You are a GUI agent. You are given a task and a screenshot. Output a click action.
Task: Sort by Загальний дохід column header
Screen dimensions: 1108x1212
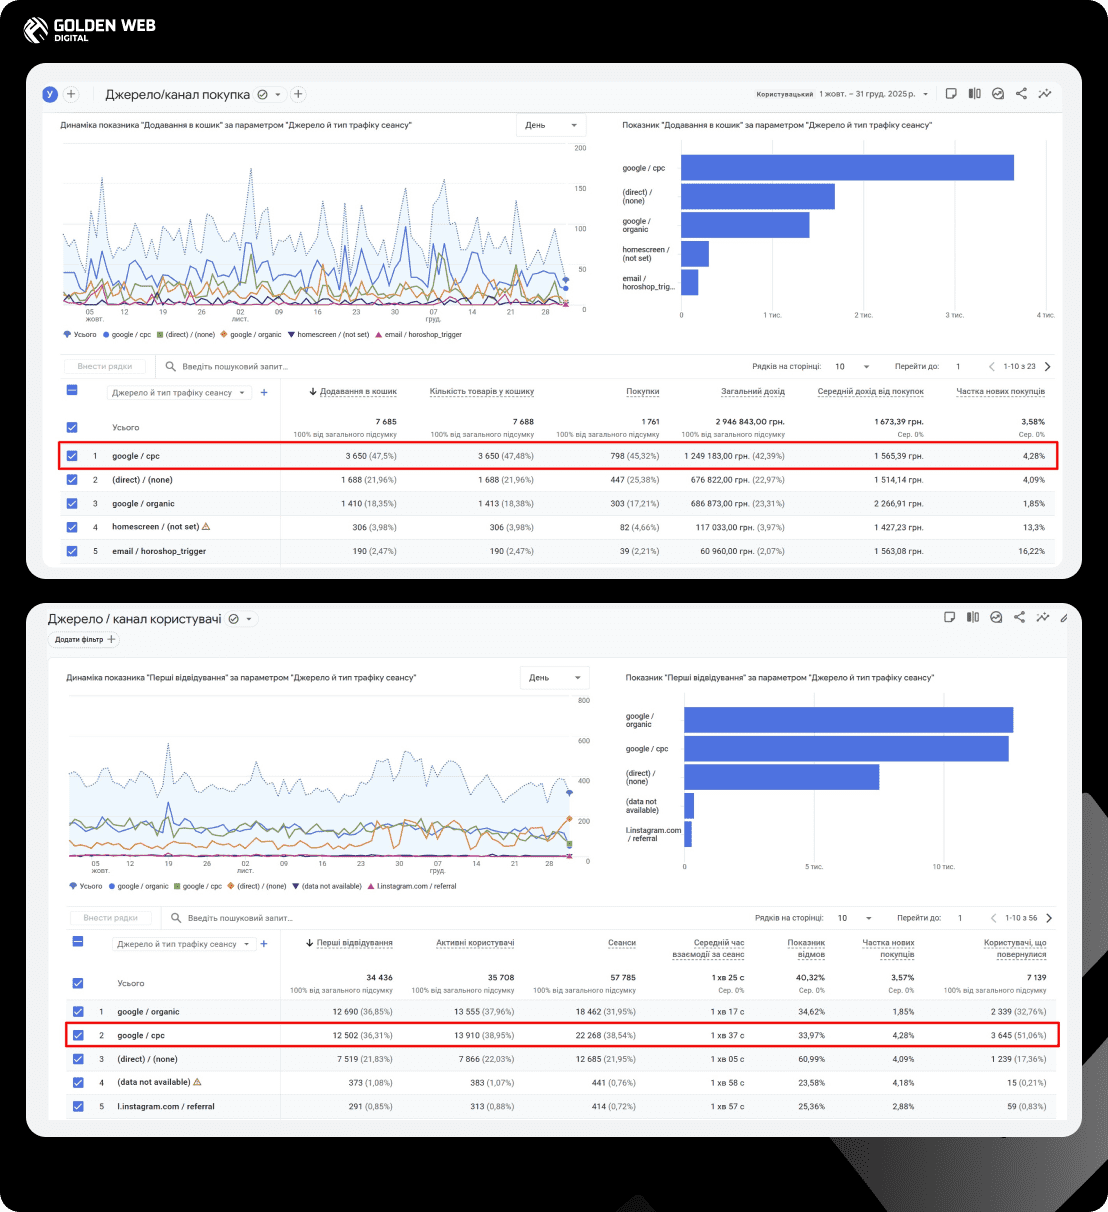click(x=753, y=392)
